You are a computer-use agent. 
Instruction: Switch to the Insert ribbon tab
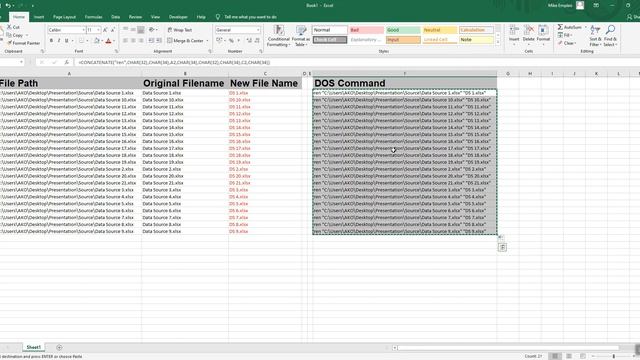39,17
